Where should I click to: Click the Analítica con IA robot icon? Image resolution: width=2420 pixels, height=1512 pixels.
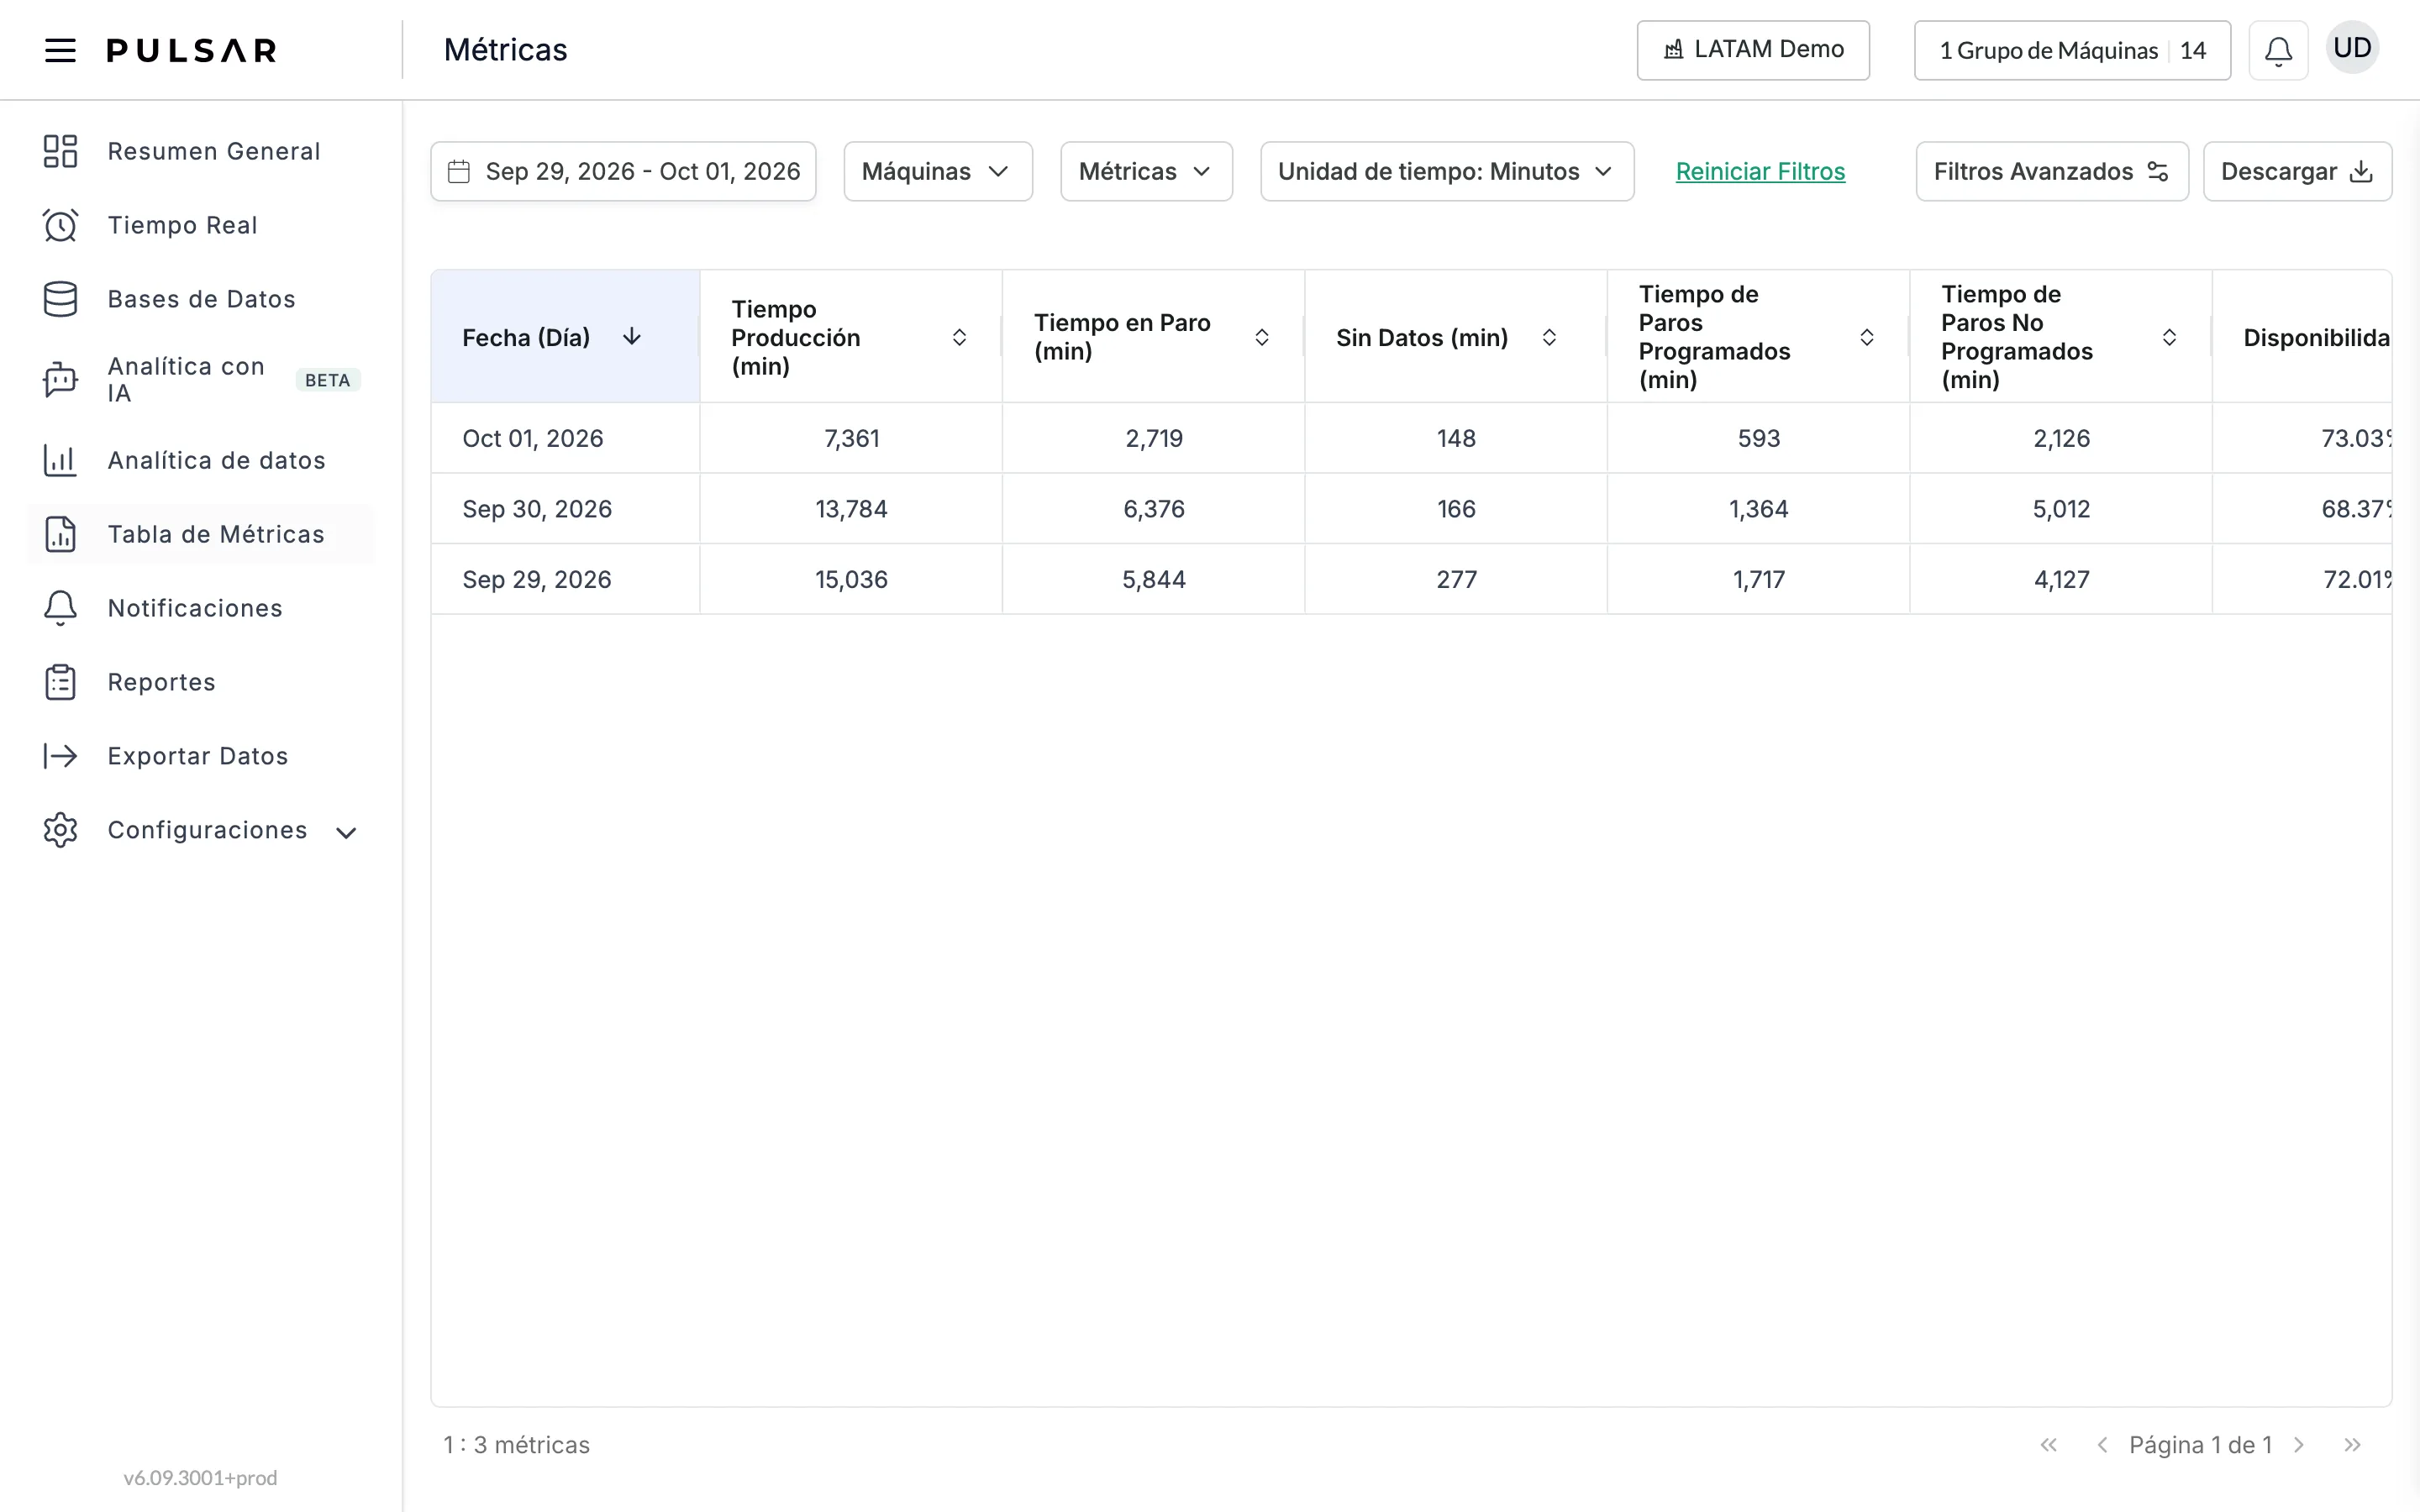pyautogui.click(x=60, y=380)
